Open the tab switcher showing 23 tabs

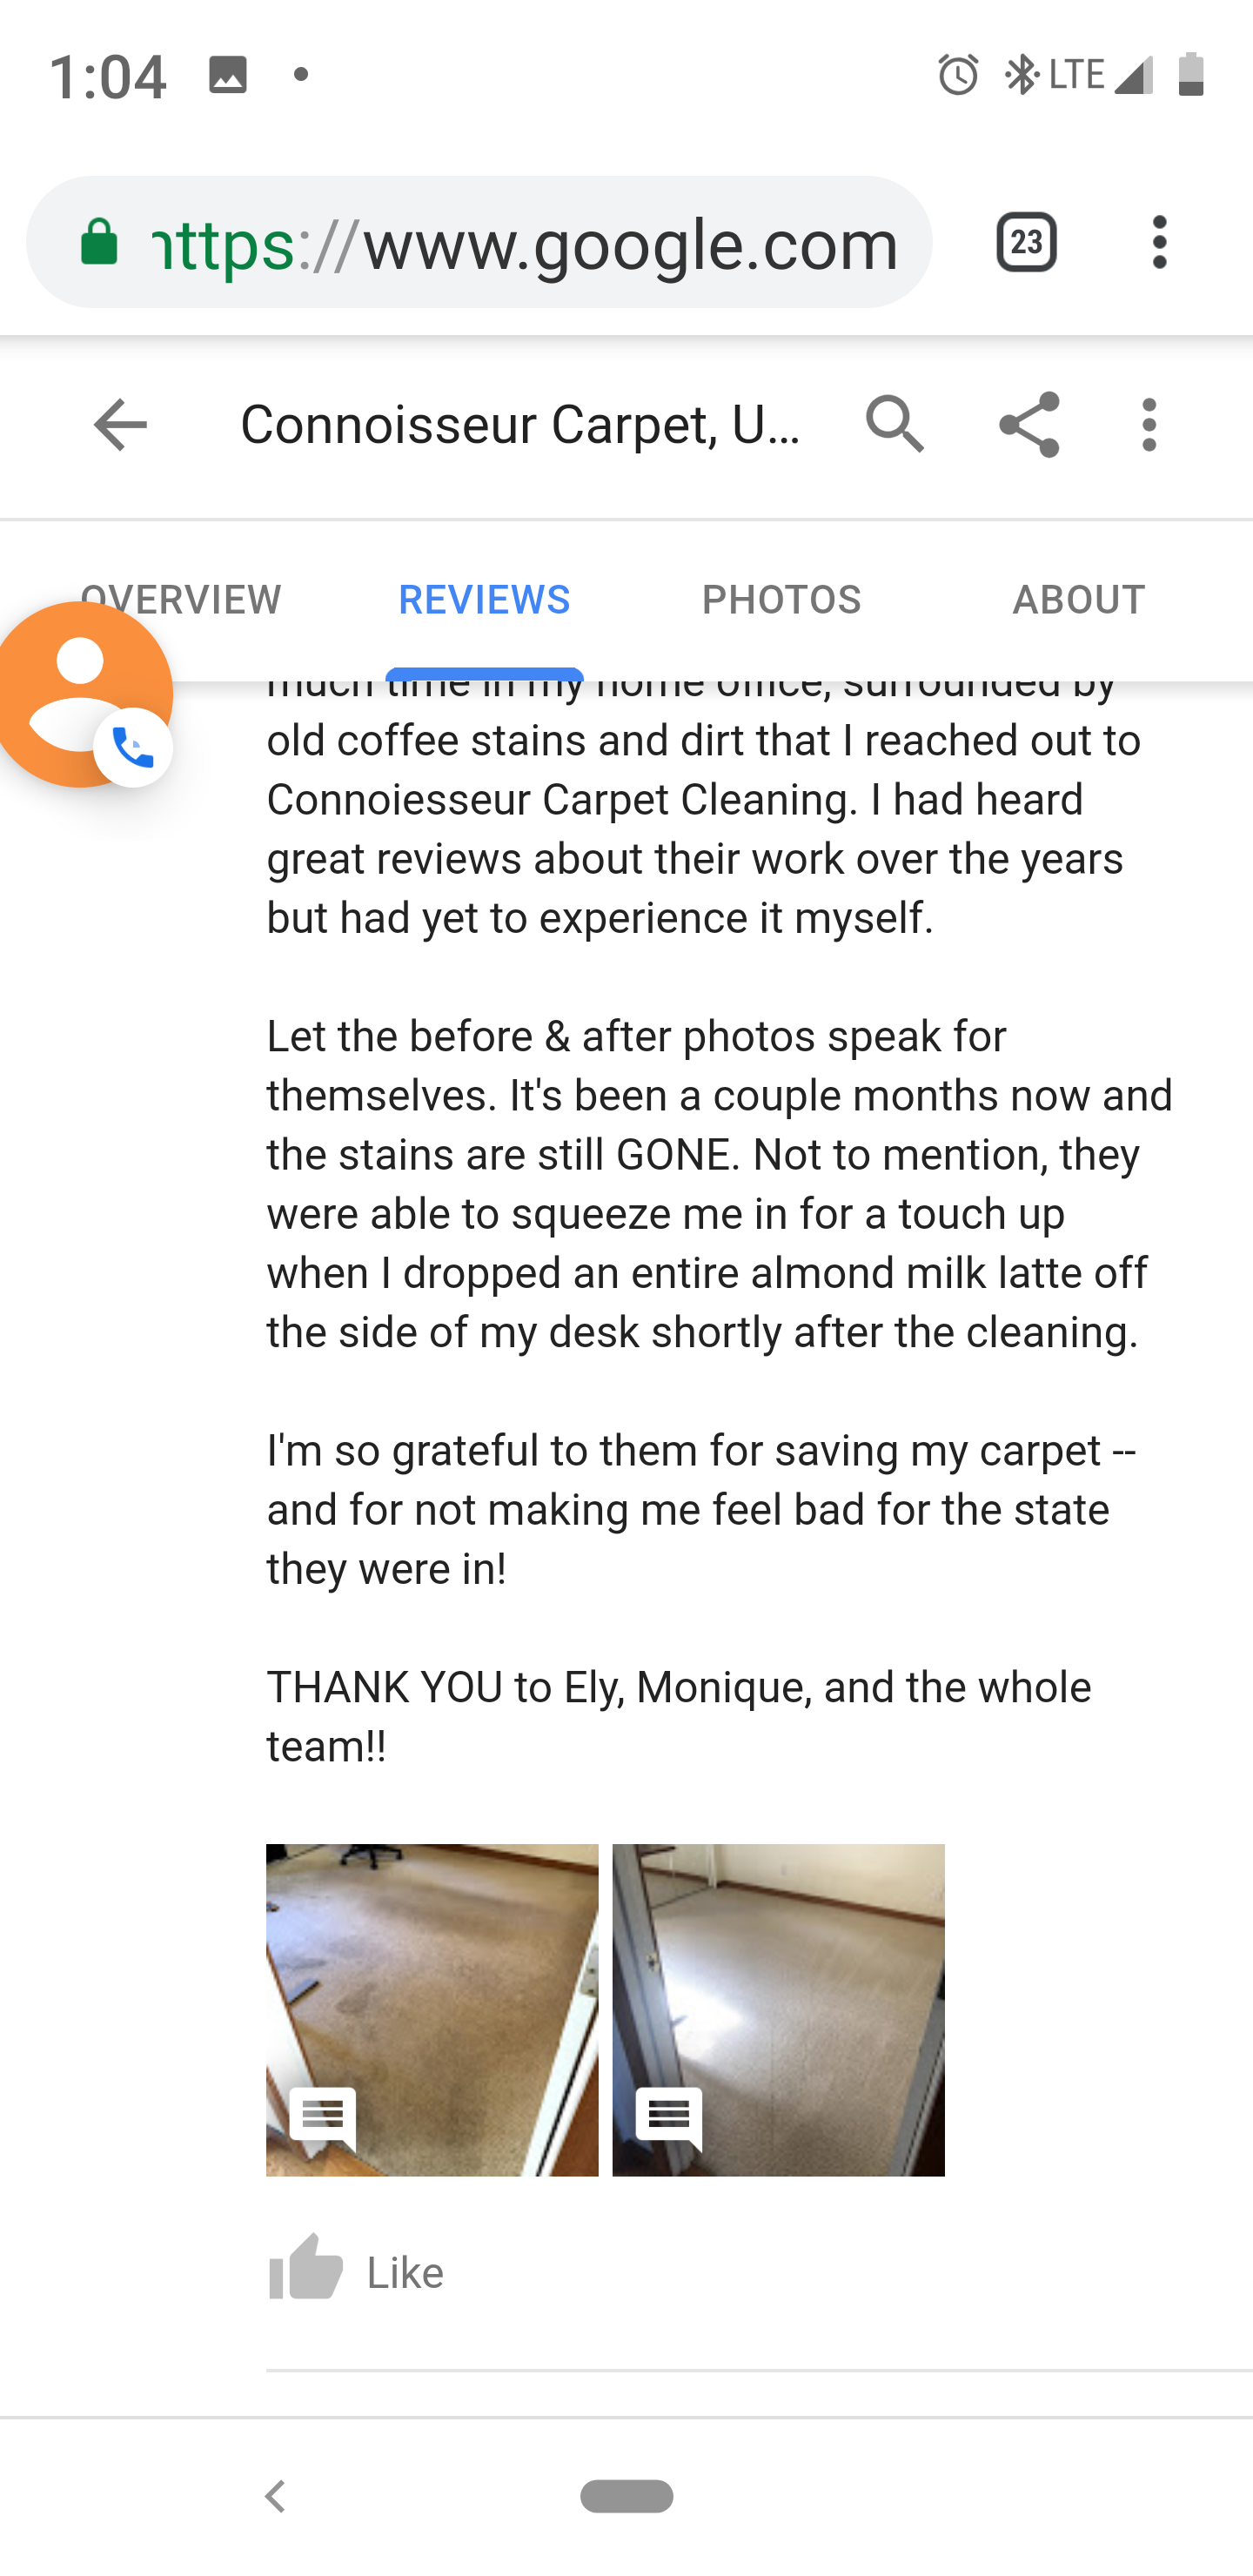1027,242
